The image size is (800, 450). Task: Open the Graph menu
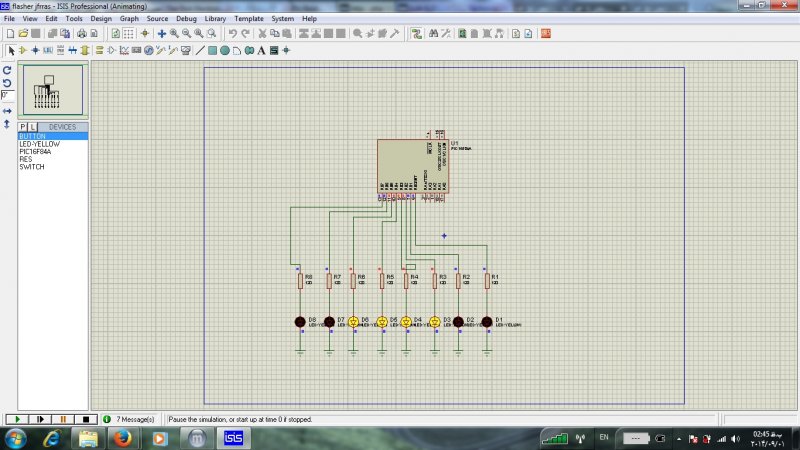tap(129, 18)
